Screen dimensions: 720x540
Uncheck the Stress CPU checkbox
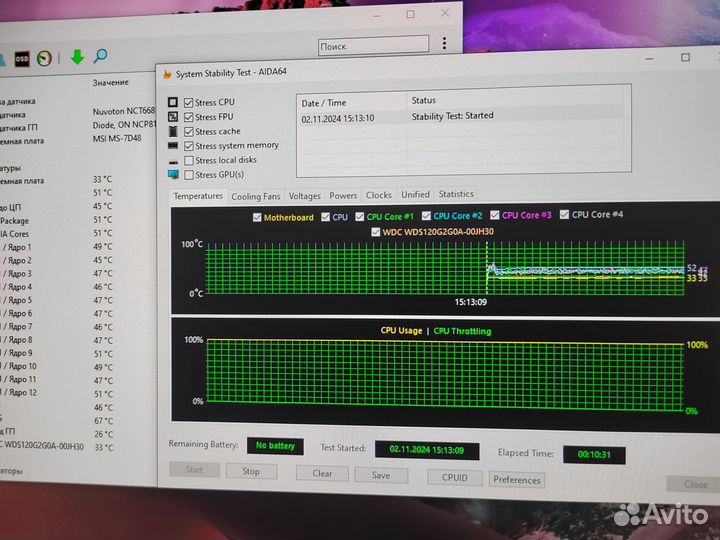188,102
